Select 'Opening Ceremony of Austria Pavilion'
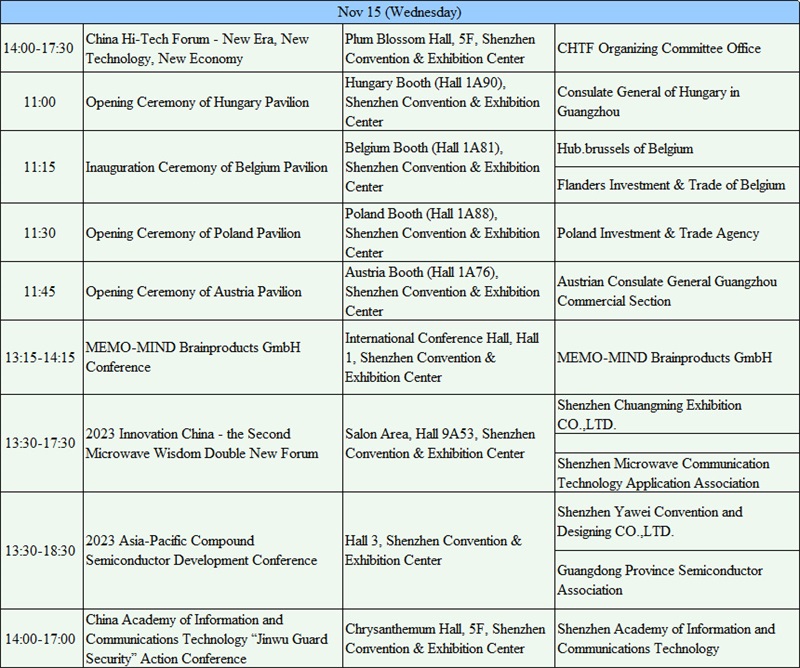Screen dimensions: 800x668 click(x=213, y=291)
